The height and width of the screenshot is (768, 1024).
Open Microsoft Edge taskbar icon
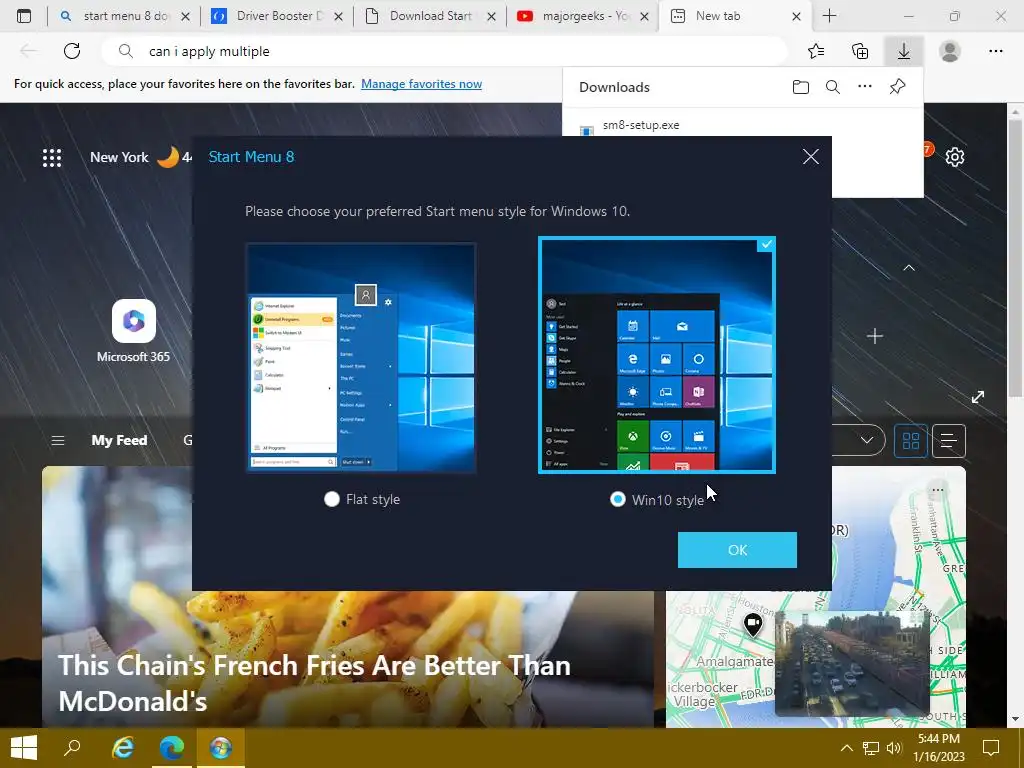172,748
